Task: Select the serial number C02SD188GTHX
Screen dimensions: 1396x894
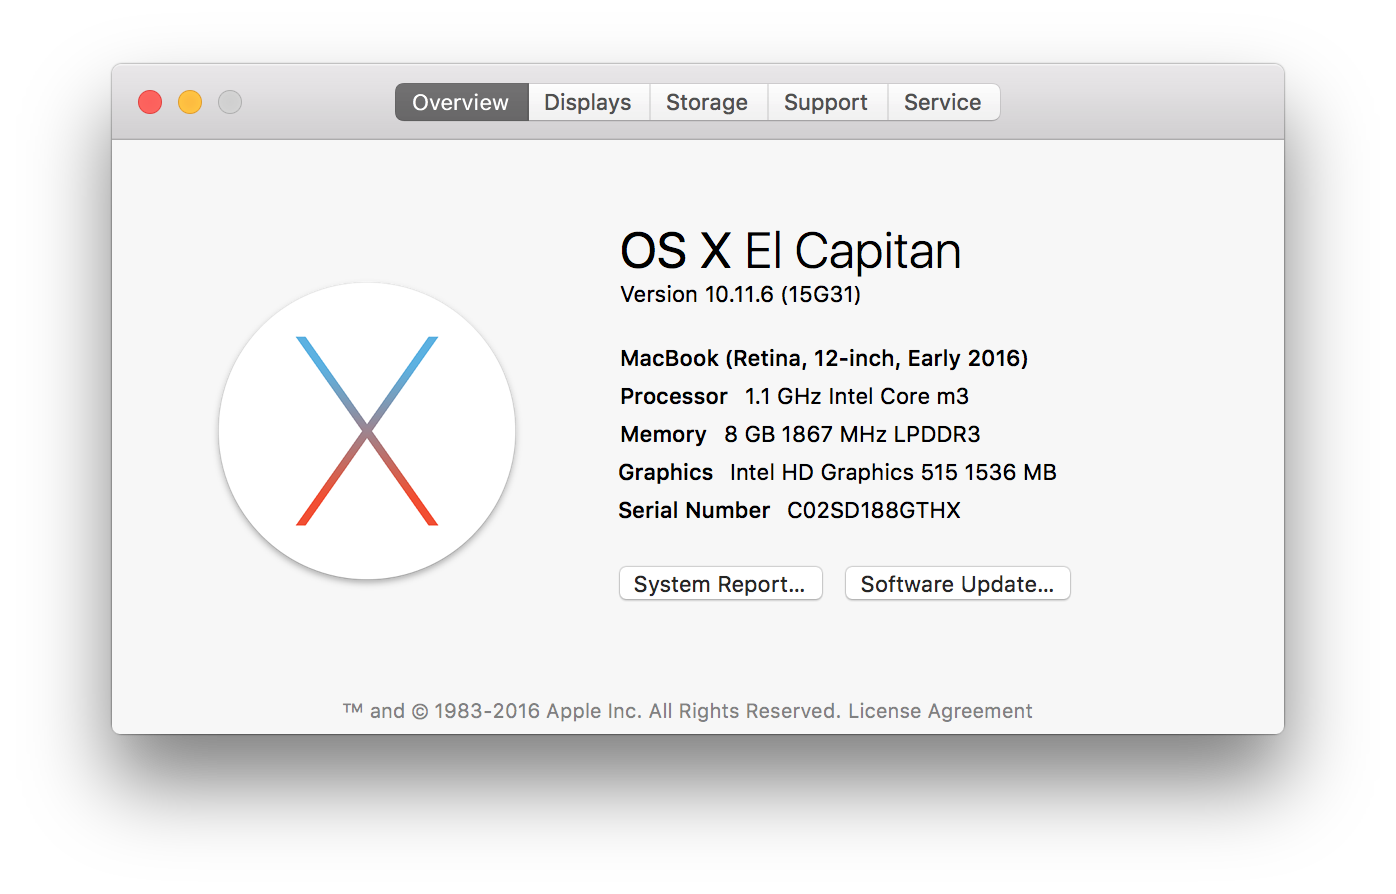Action: tap(874, 510)
